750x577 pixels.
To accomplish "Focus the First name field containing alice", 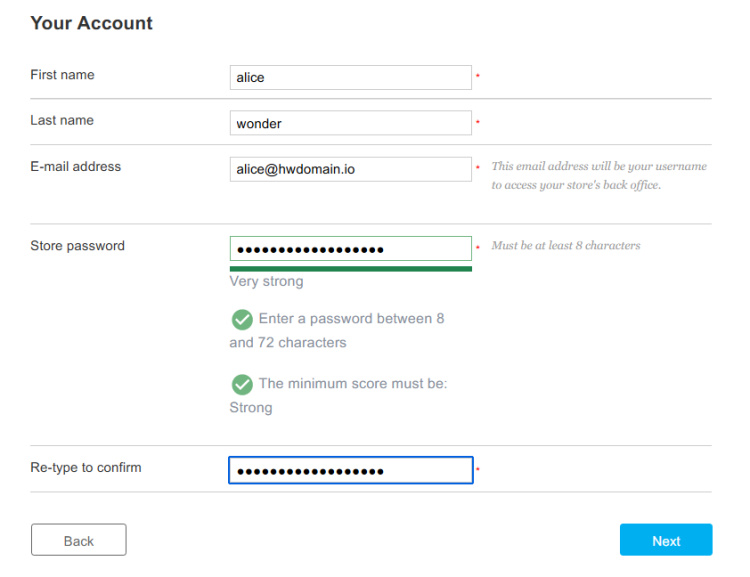I will 350,77.
